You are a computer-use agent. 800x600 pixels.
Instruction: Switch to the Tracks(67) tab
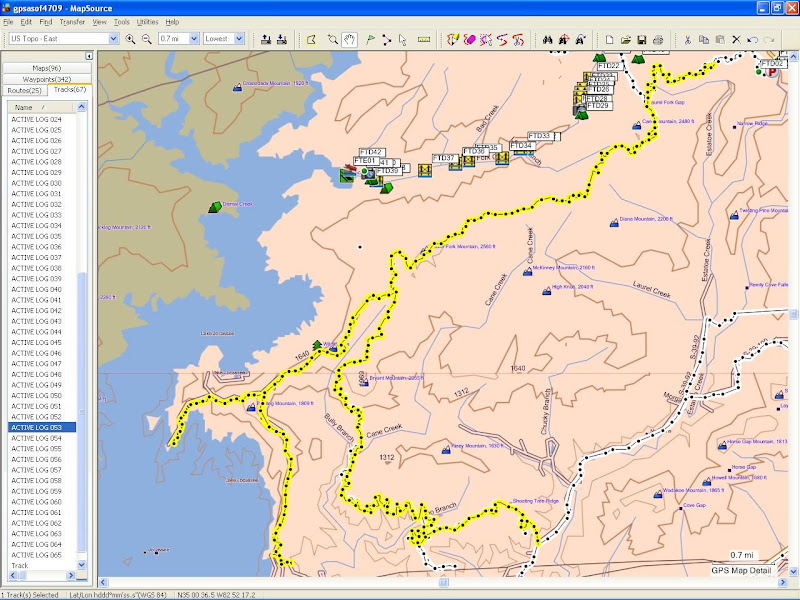(x=70, y=89)
